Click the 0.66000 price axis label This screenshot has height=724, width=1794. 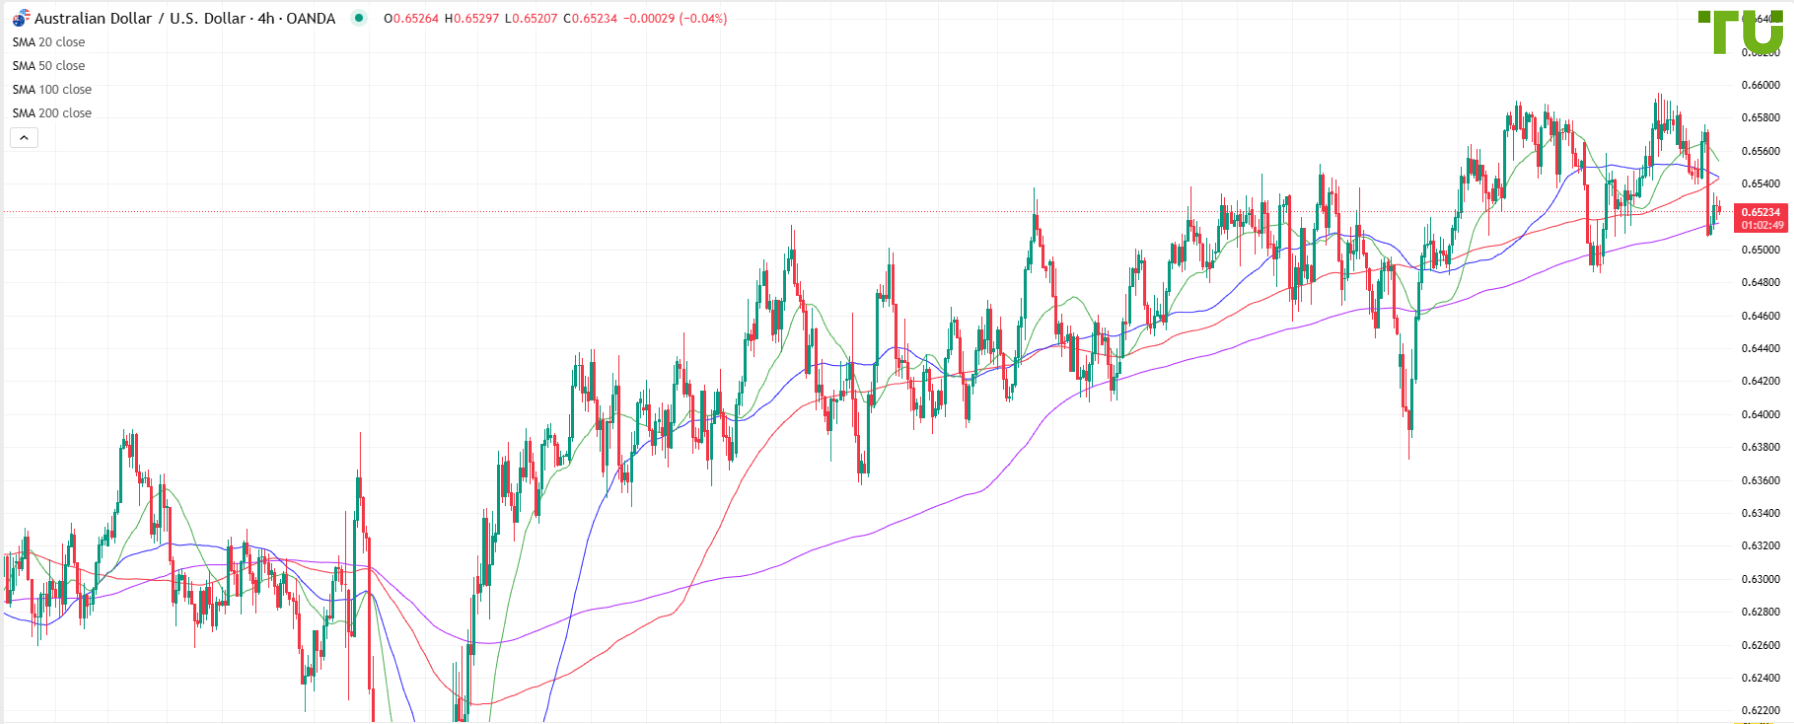coord(1760,85)
